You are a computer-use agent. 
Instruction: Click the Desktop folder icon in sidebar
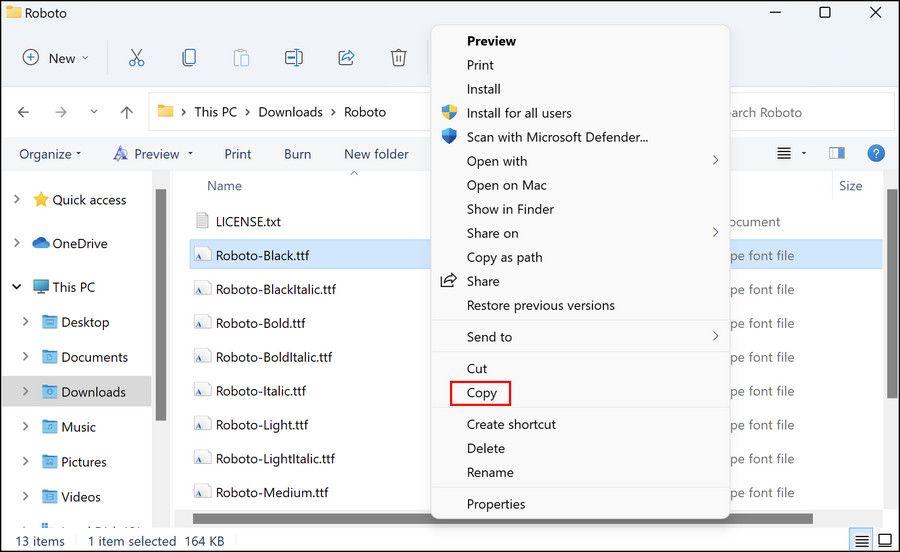click(x=50, y=321)
